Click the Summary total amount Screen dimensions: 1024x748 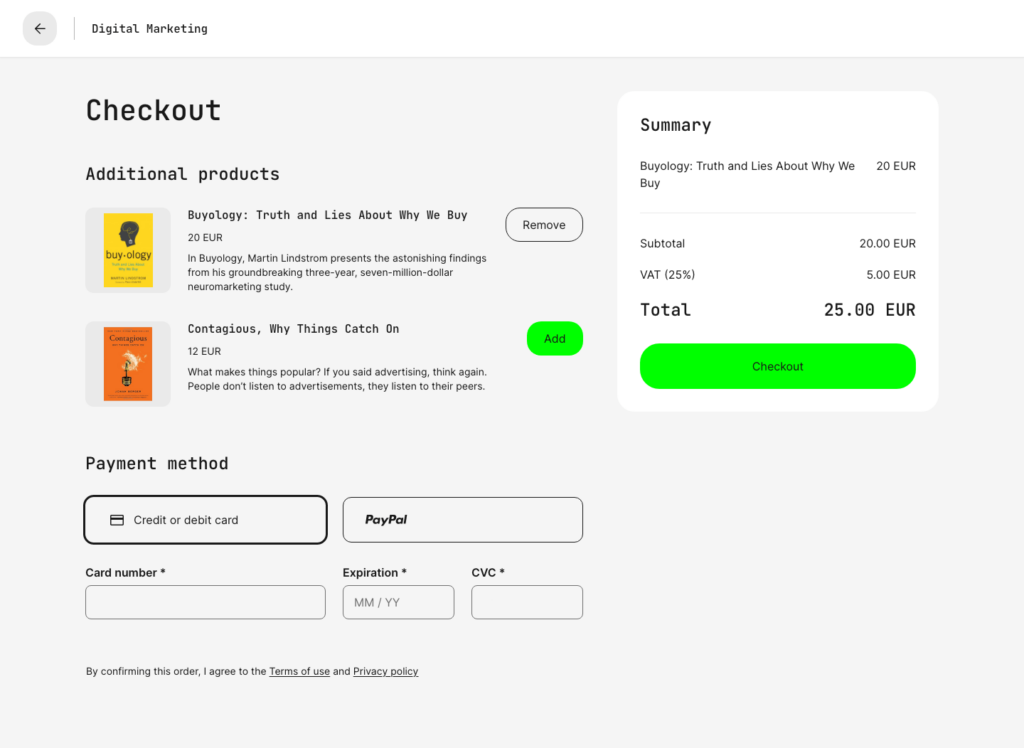click(x=869, y=310)
